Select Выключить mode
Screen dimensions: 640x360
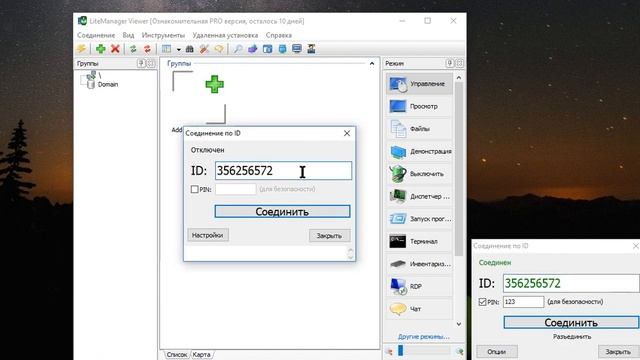tap(419, 174)
